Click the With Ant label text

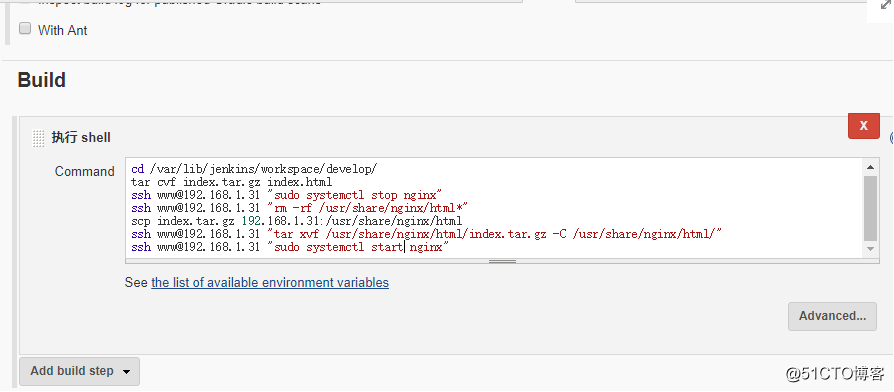[63, 30]
